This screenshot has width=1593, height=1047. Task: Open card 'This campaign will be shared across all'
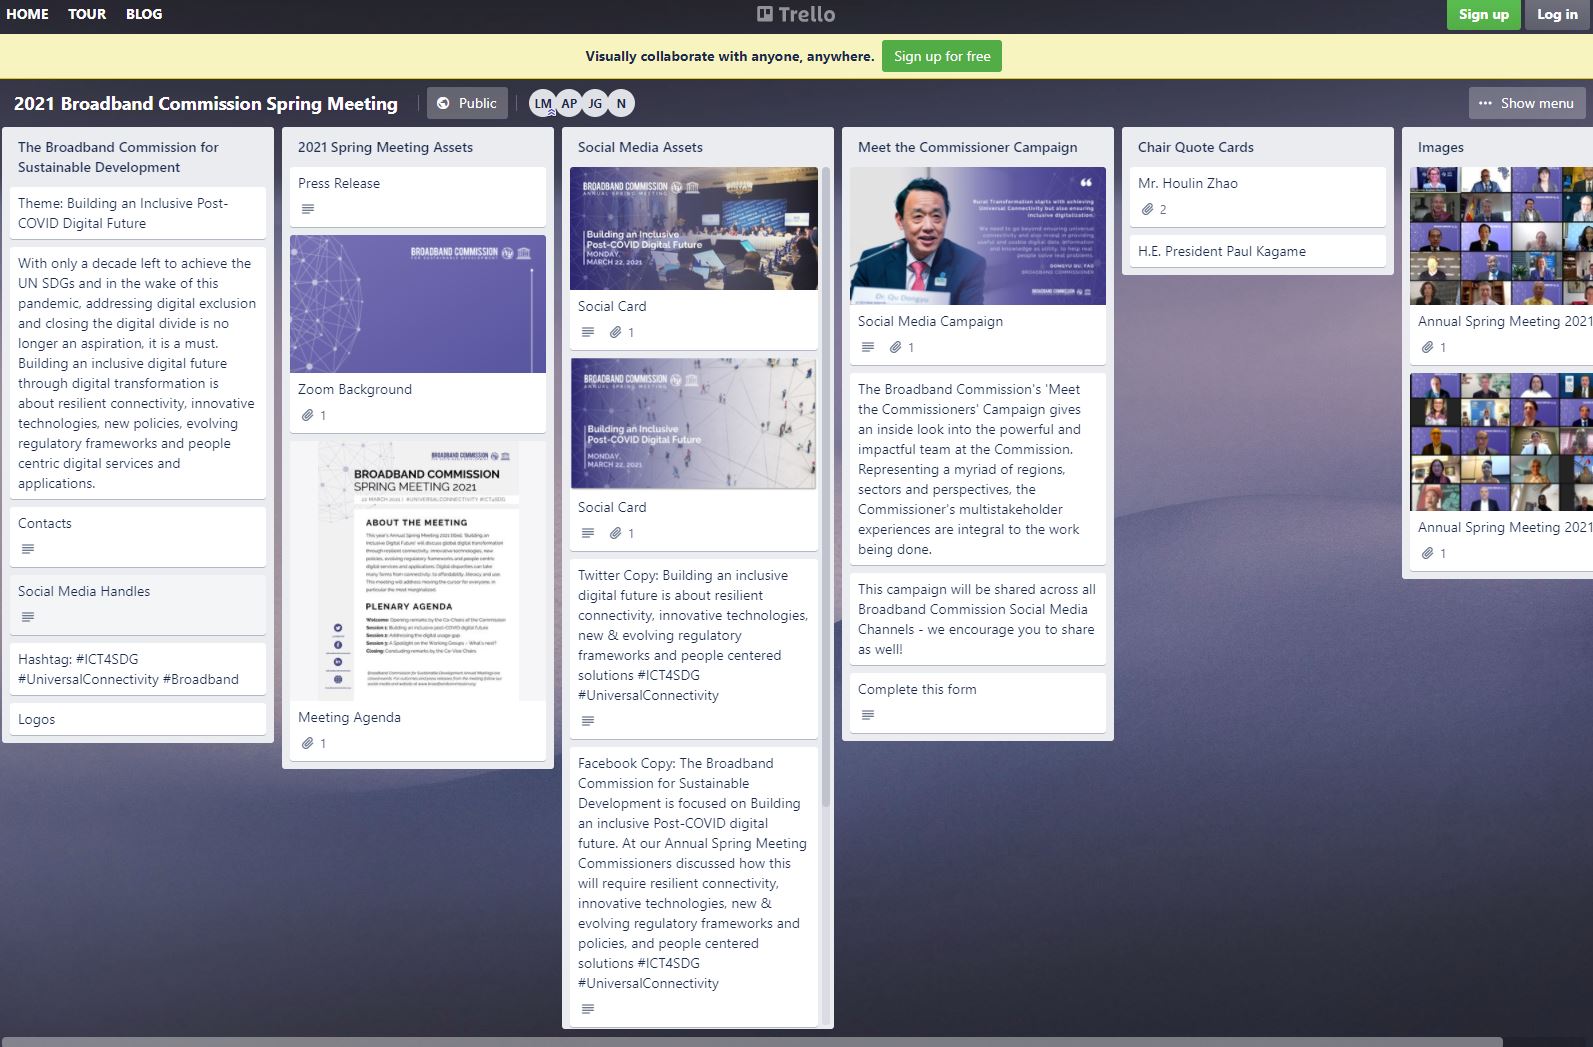(x=978, y=619)
